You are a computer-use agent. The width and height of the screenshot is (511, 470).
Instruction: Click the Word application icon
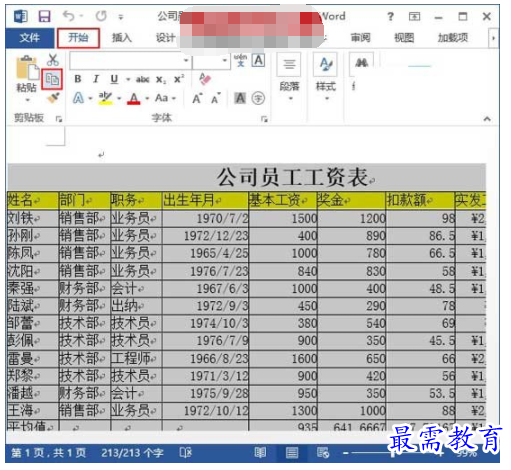click(x=21, y=16)
